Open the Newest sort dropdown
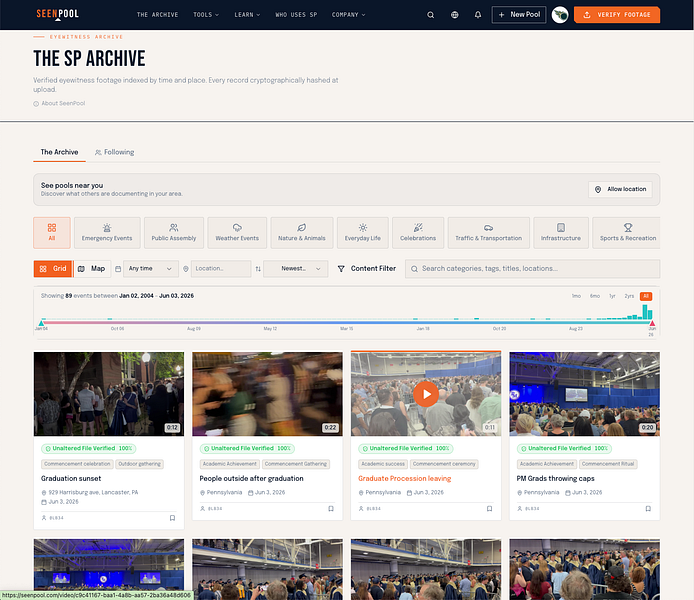The height and width of the screenshot is (600, 694). pyautogui.click(x=296, y=269)
